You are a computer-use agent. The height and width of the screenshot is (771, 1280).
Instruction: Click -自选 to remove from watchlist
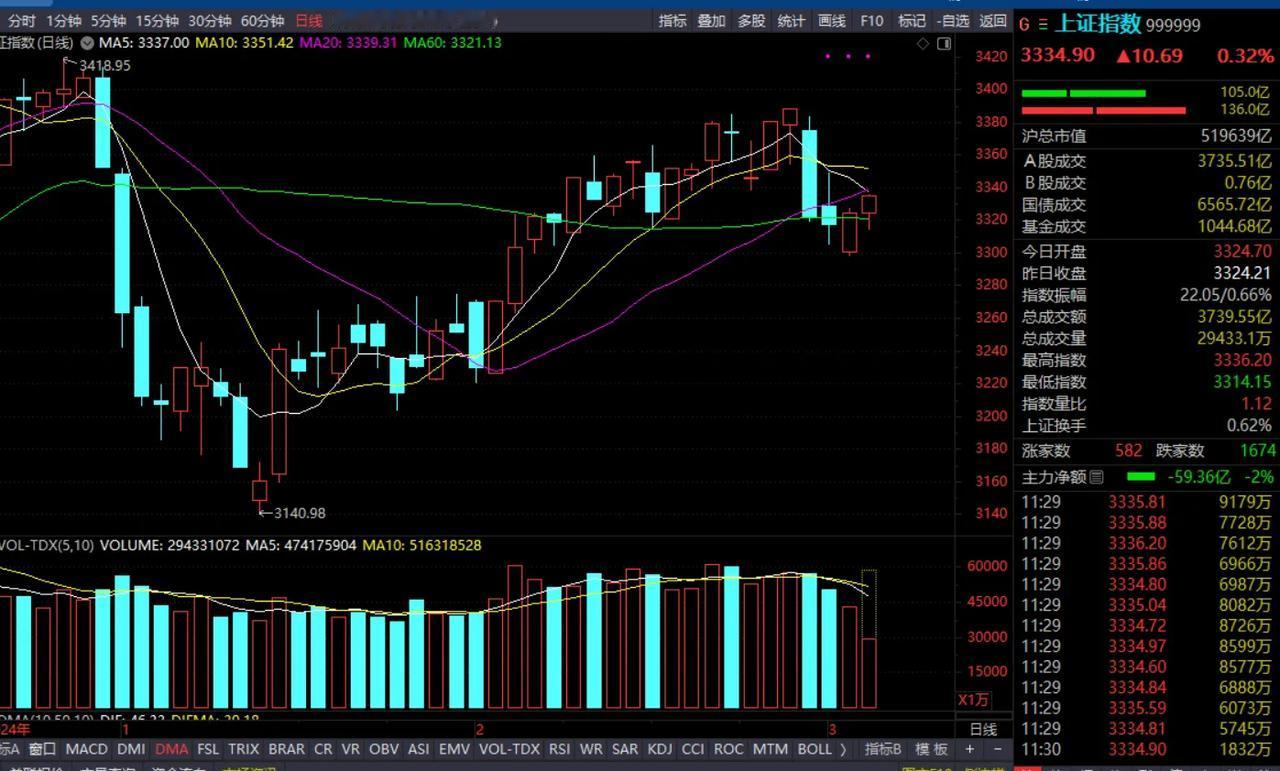(954, 20)
